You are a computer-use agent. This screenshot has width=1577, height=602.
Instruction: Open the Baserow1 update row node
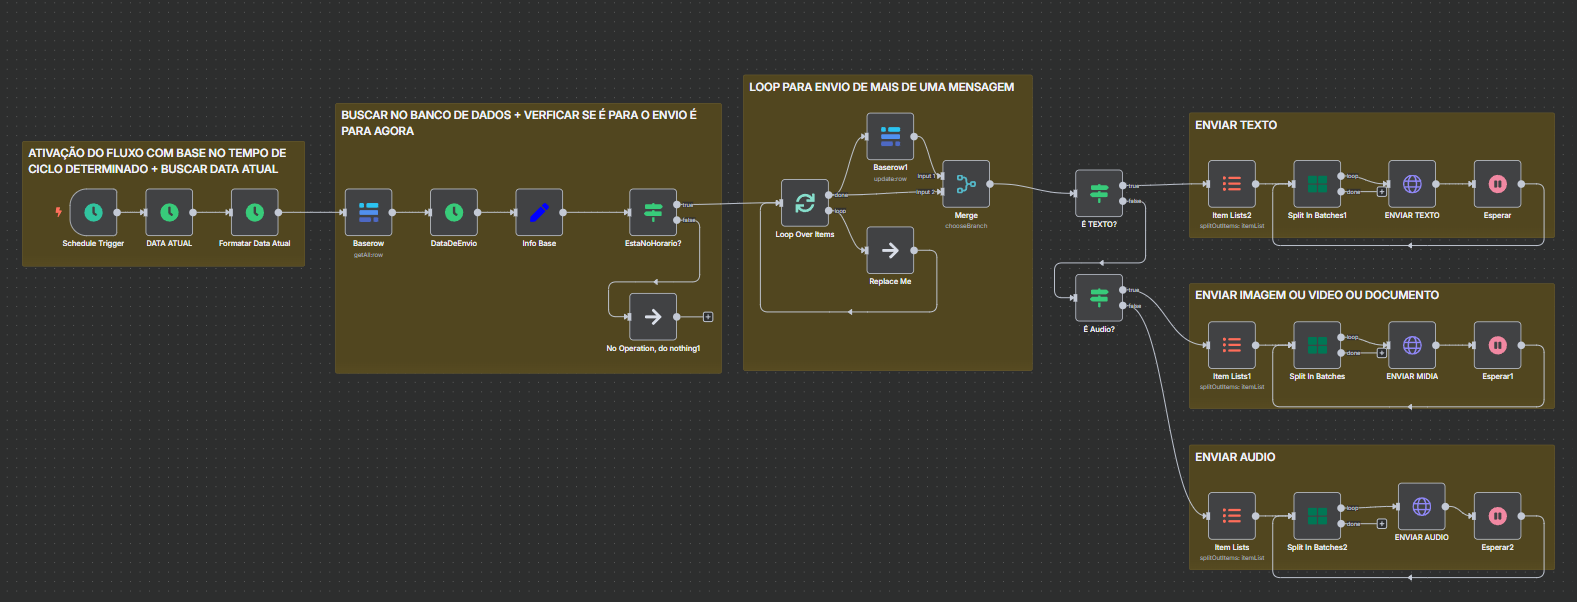890,137
